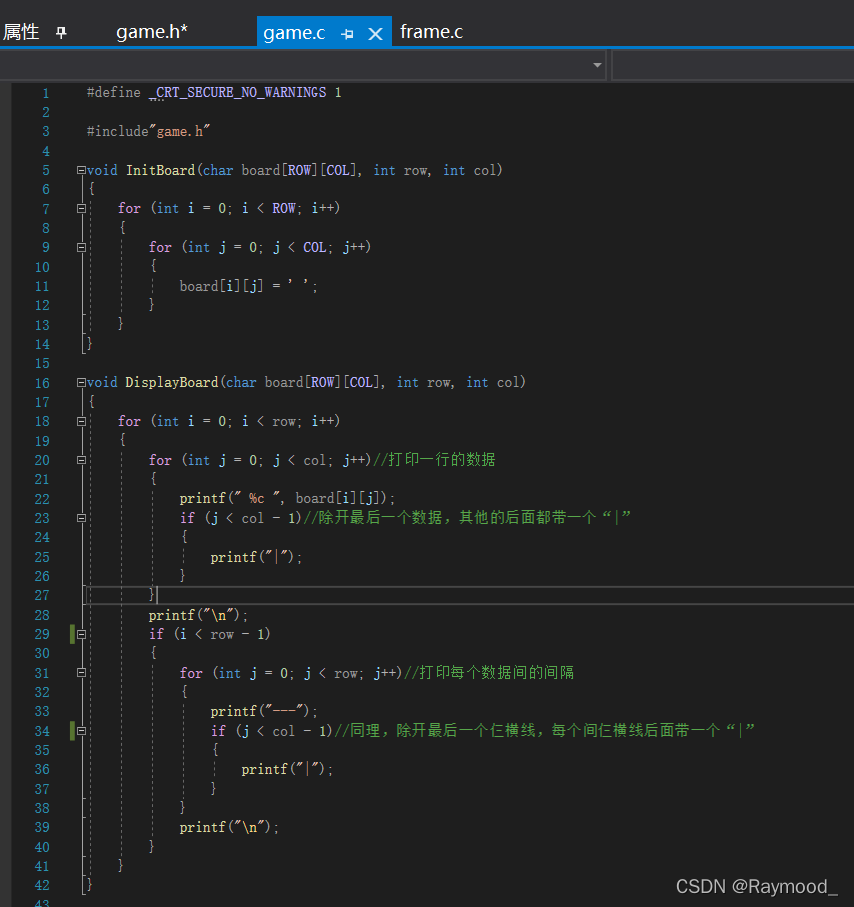Click the printf("|") on line 25
Viewport: 854px width, 907px height.
tap(256, 557)
